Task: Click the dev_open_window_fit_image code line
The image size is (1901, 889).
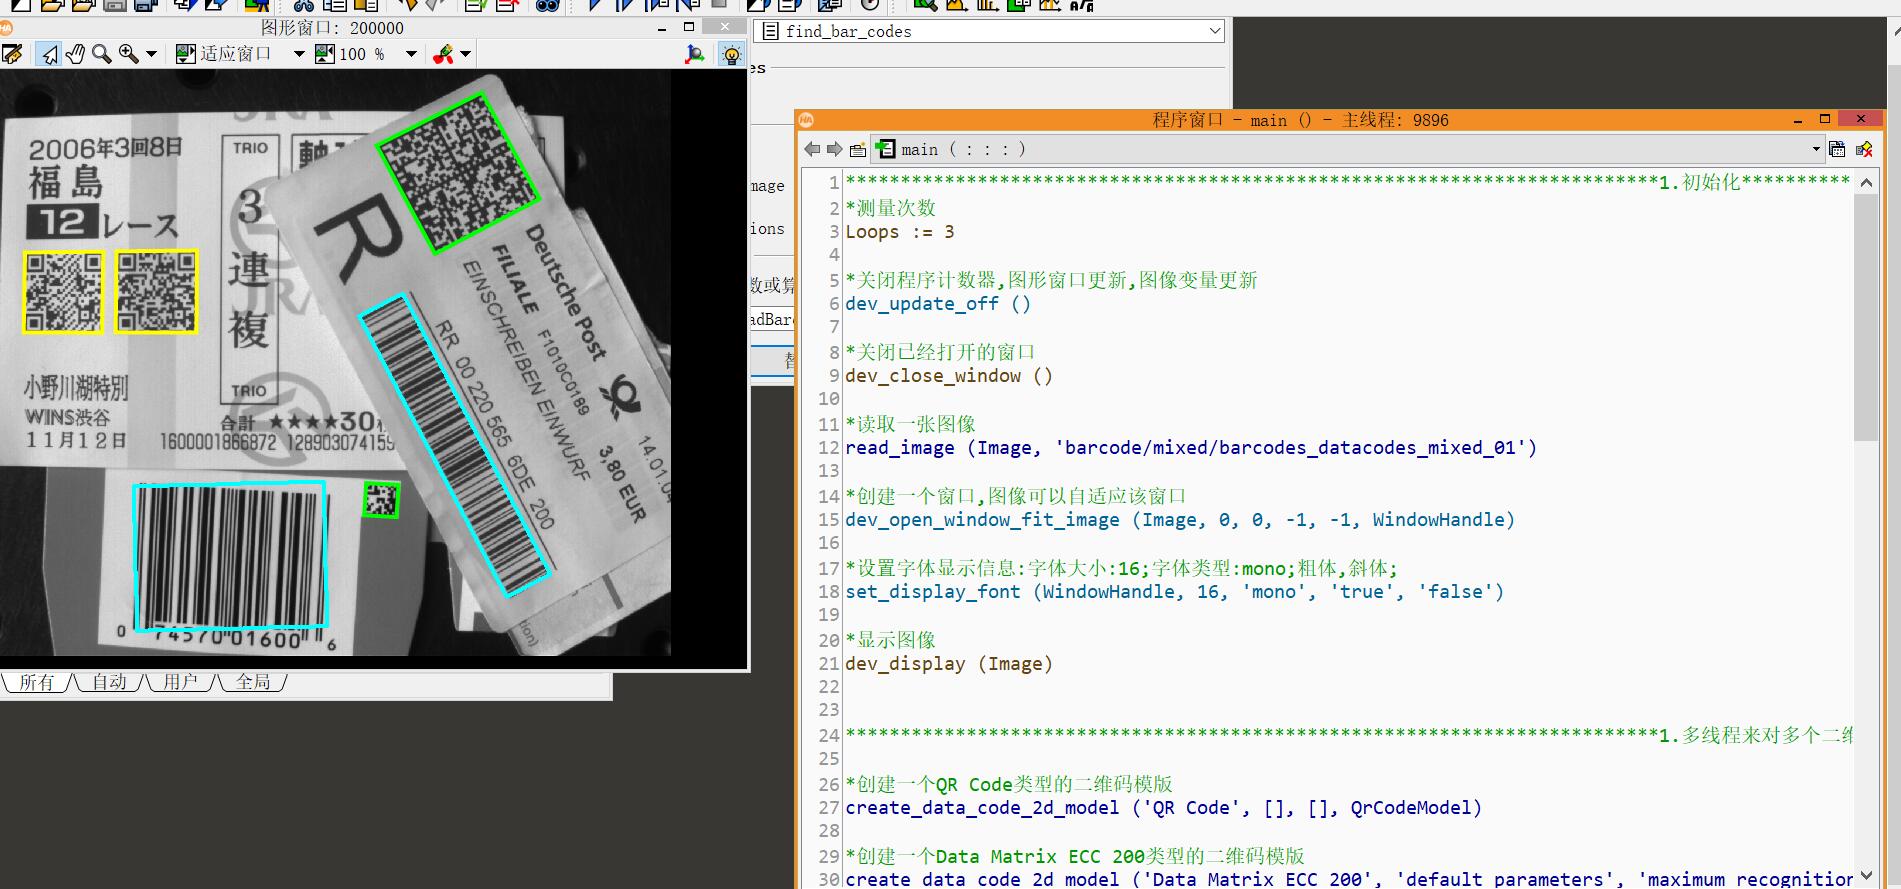Action: click(x=1180, y=520)
